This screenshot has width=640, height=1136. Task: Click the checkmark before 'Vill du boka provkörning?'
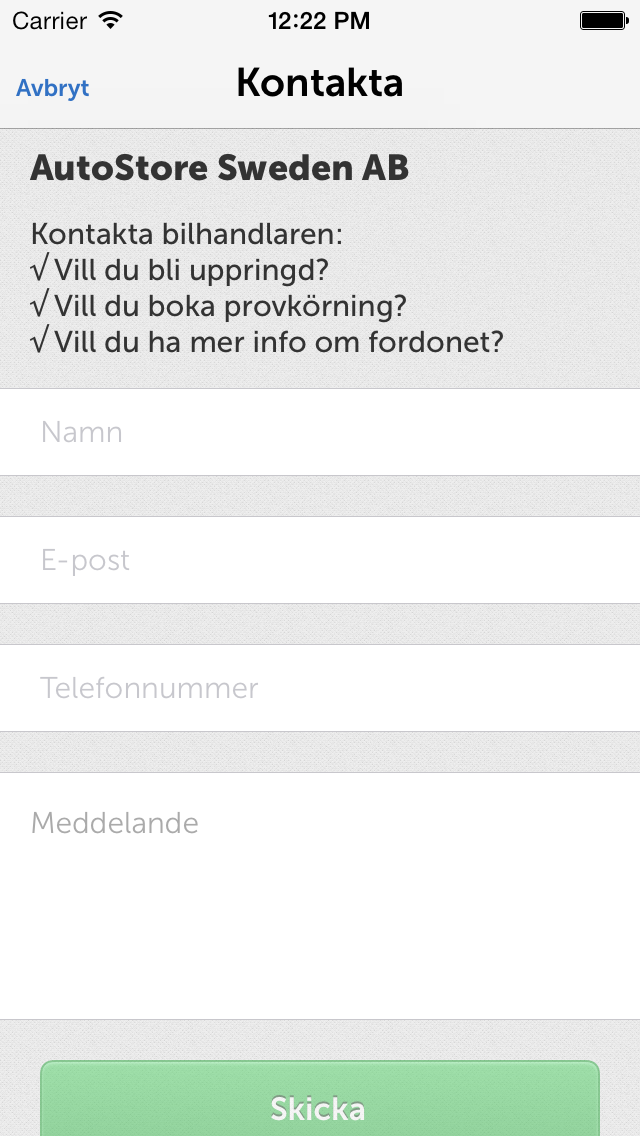(39, 306)
